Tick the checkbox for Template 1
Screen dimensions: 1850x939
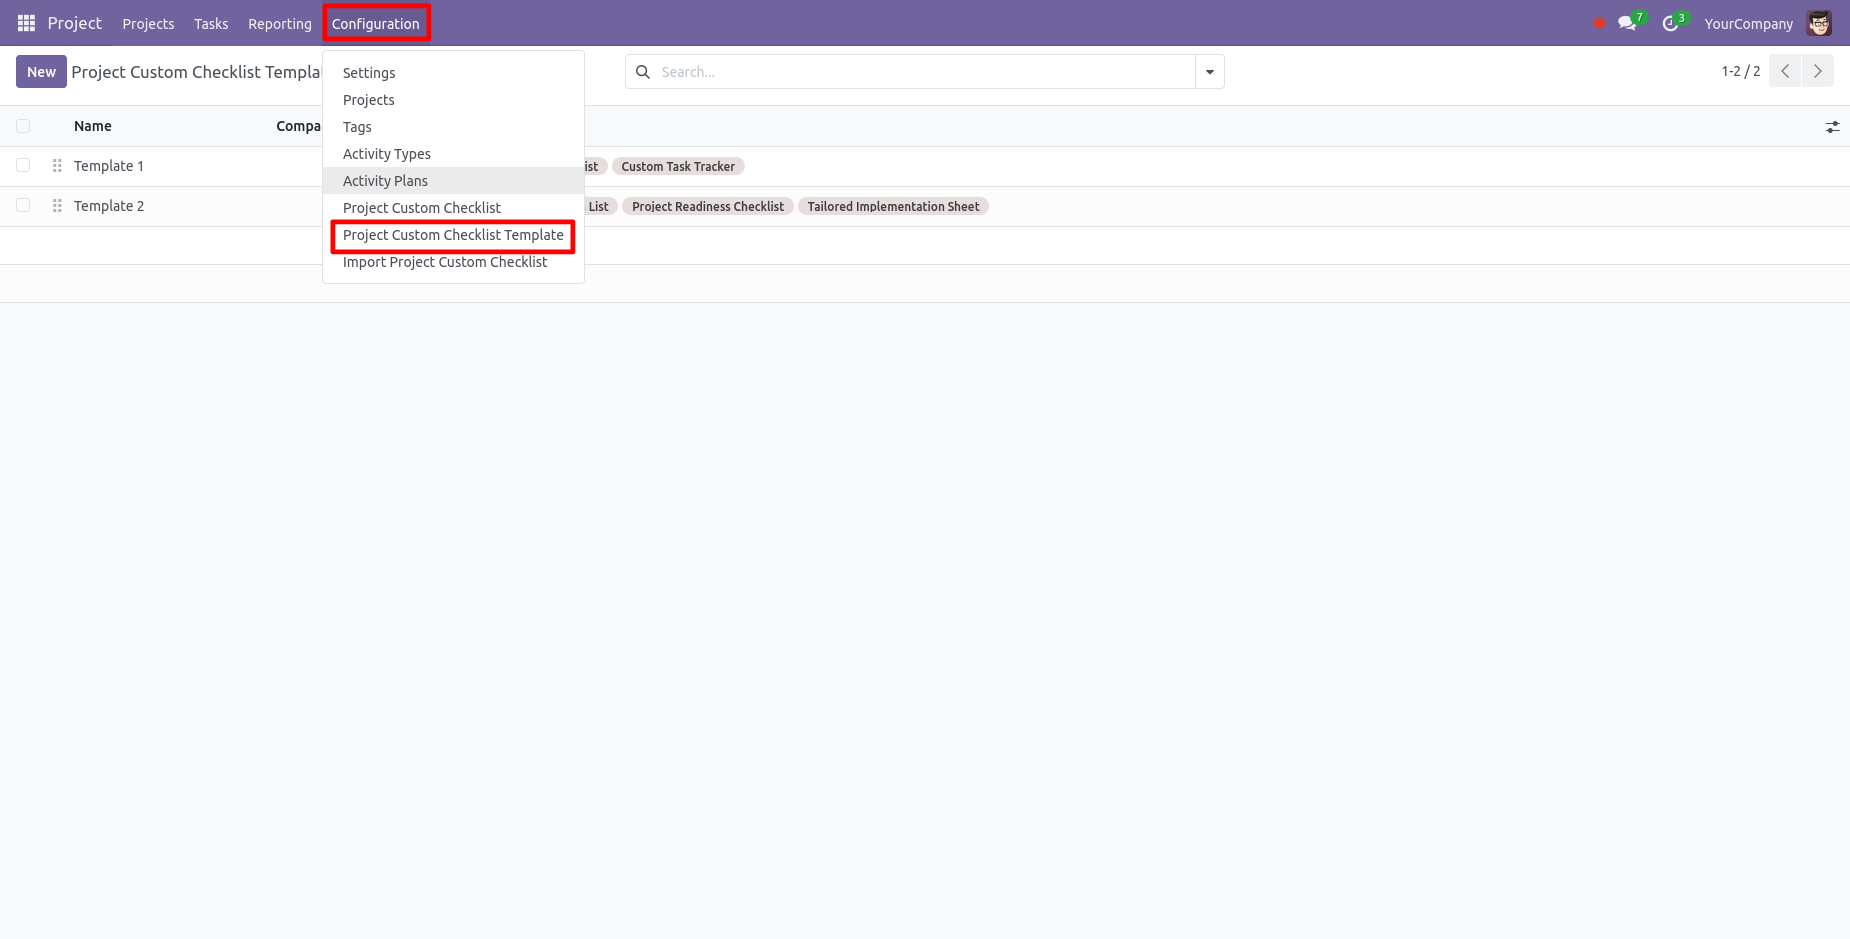23,165
